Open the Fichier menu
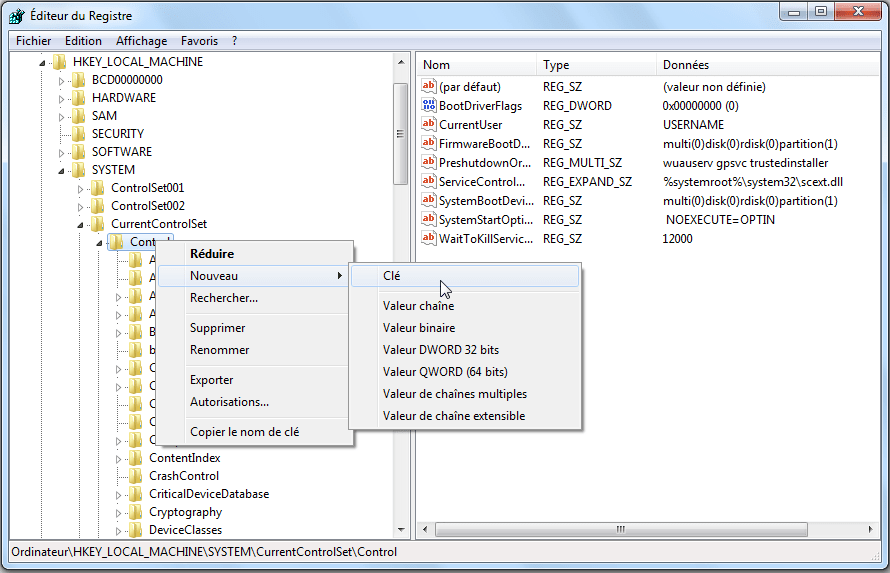This screenshot has width=890, height=573. click(33, 41)
